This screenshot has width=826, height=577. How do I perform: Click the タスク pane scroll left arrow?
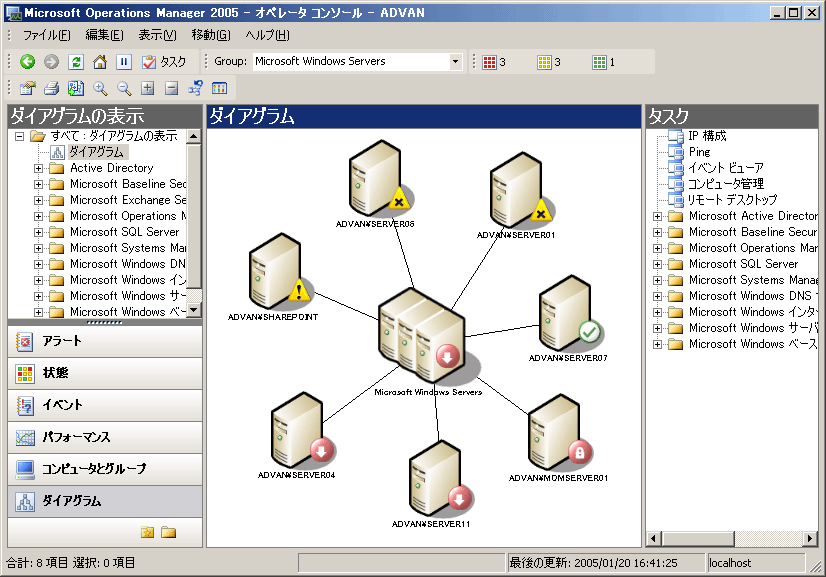[x=654, y=539]
